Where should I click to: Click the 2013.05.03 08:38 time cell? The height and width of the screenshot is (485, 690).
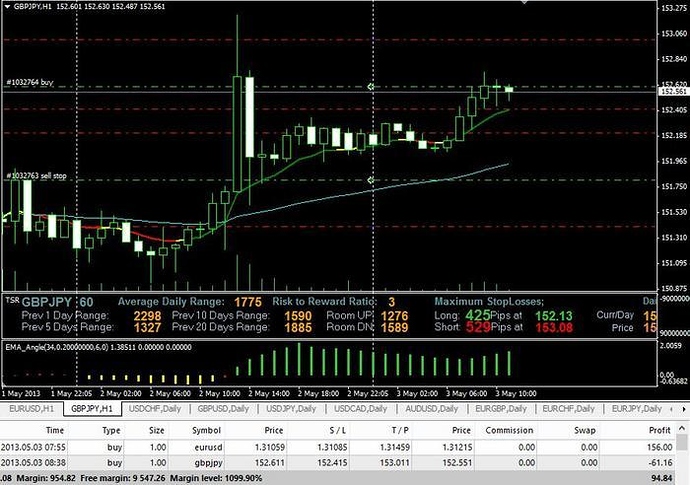[x=33, y=463]
